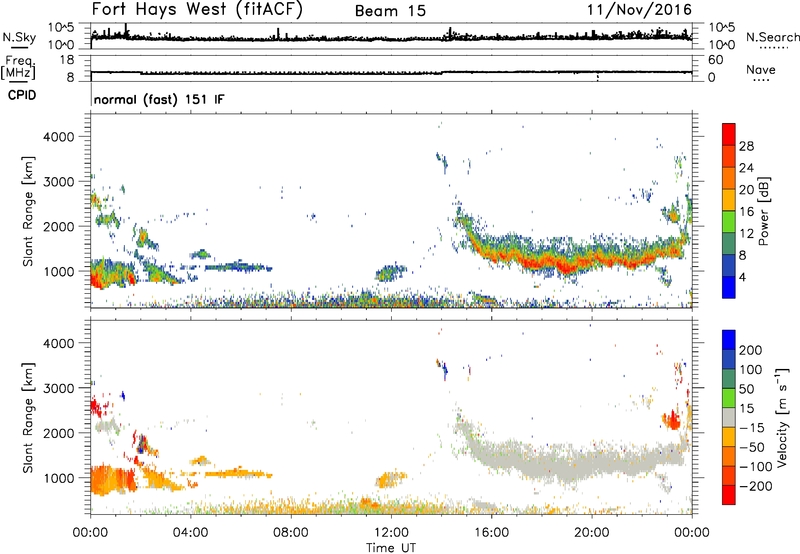Screen dimensions: 800x554
Task: Click the 'Fort Hays West (fitACF)' title
Action: pos(197,10)
